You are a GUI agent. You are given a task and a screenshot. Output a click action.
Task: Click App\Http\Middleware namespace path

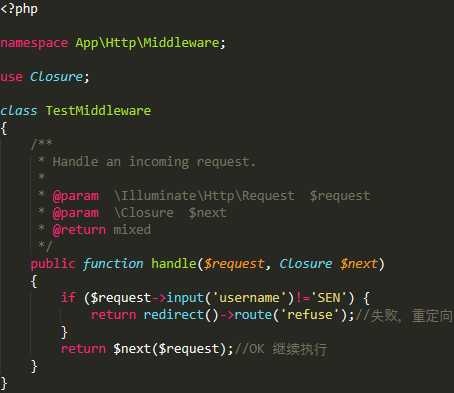click(147, 43)
